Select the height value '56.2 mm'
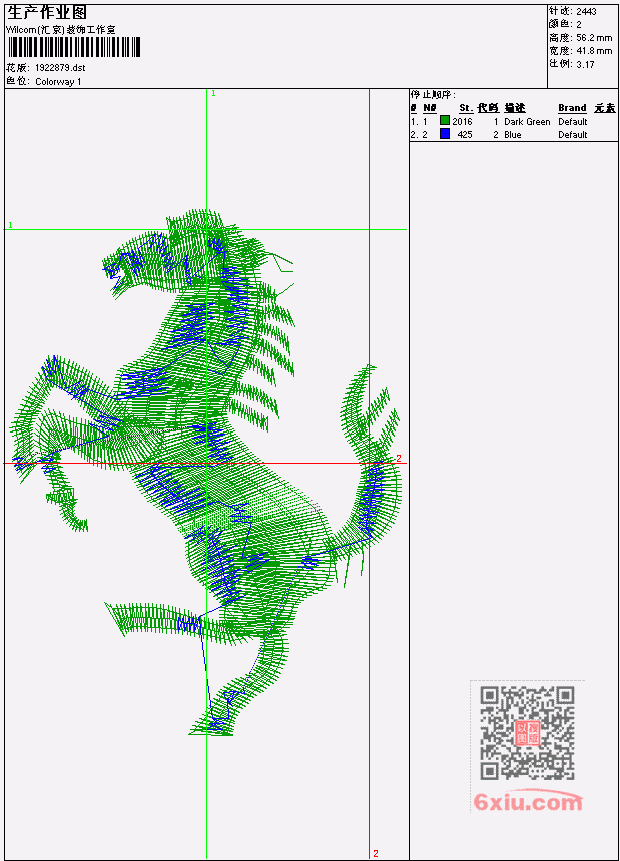The image size is (620, 861). pyautogui.click(x=594, y=38)
